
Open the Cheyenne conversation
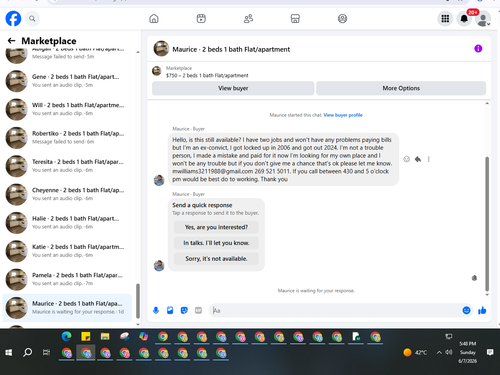[67, 194]
